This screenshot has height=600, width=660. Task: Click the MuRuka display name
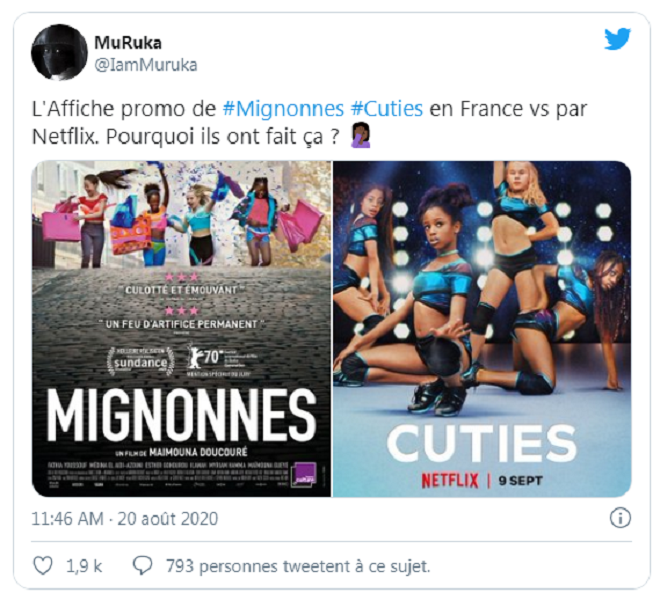128,43
